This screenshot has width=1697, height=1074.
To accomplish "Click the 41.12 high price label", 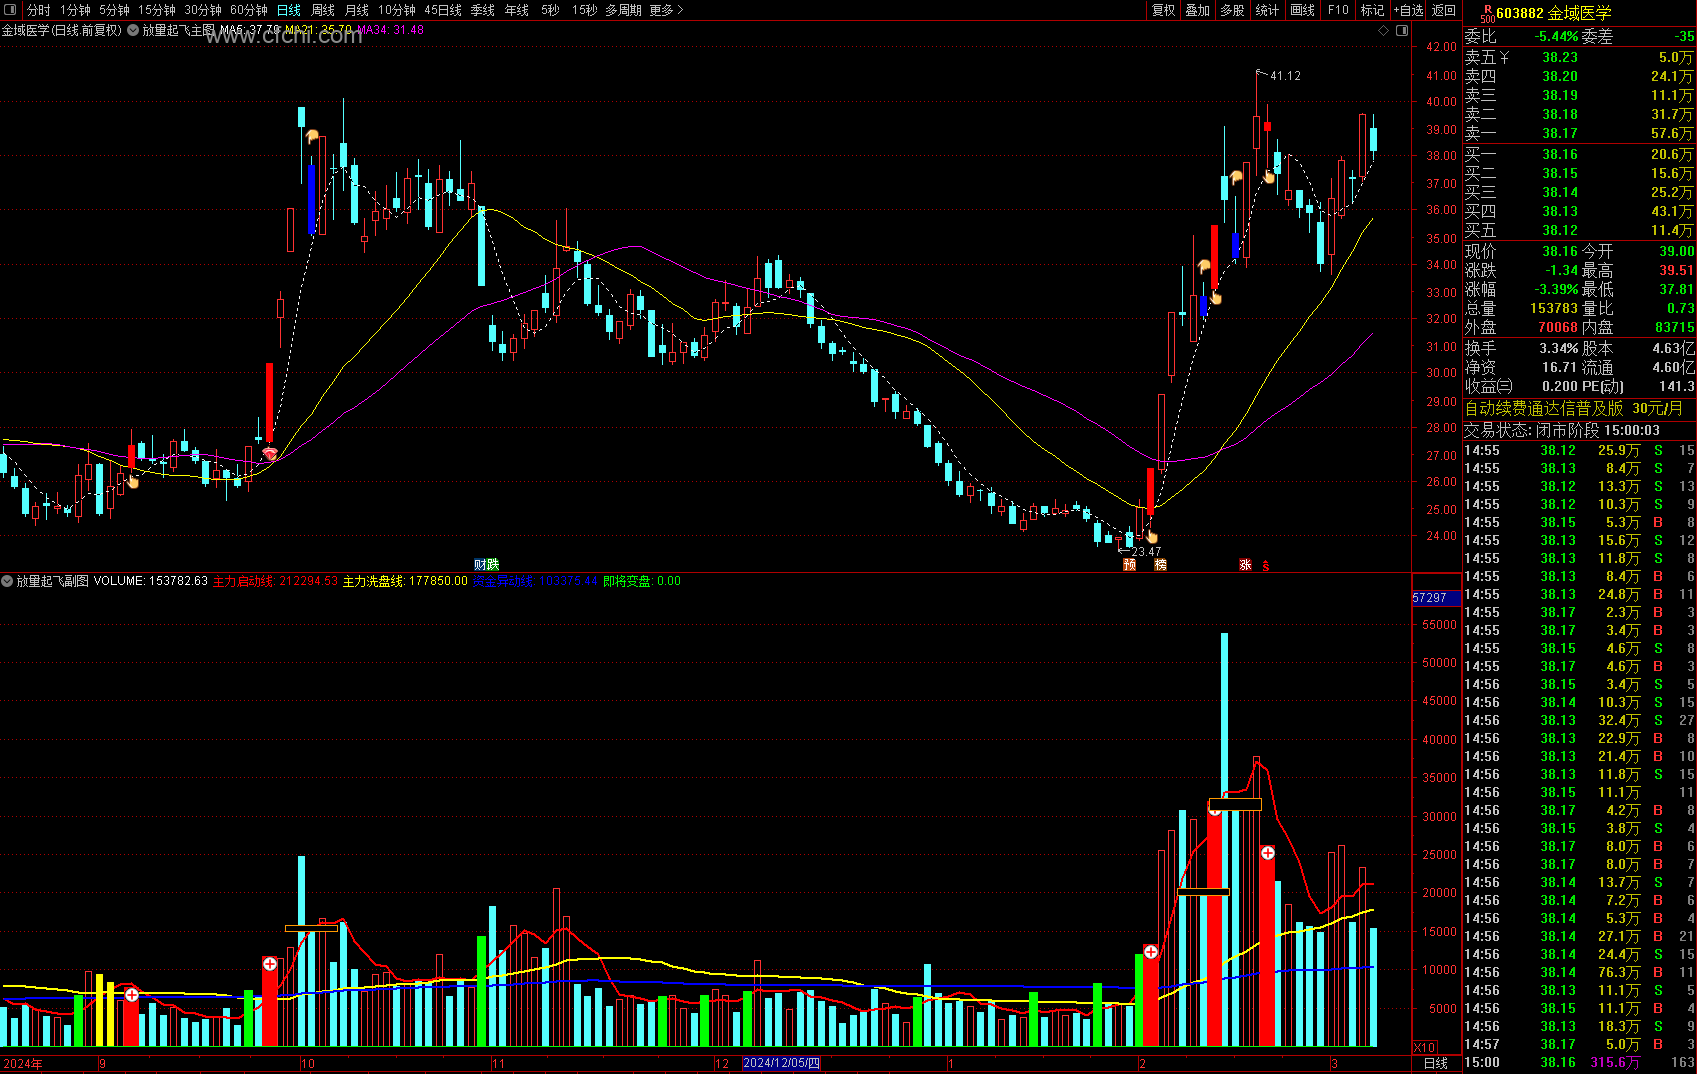I will click(1285, 76).
